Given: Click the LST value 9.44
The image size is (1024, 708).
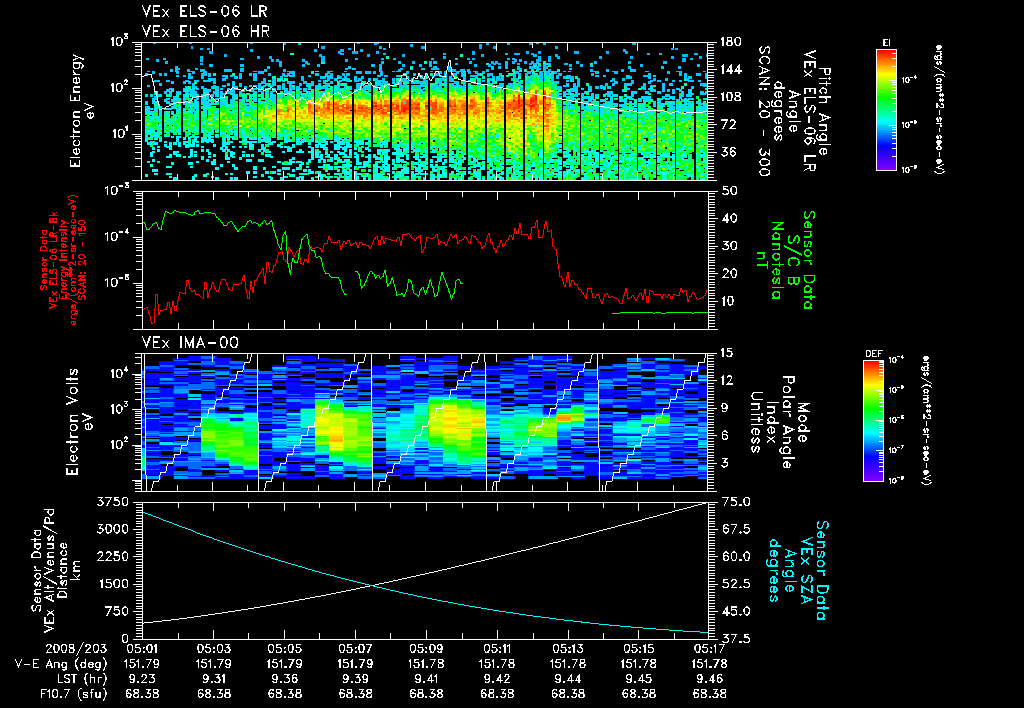Looking at the screenshot, I should pyautogui.click(x=568, y=679).
